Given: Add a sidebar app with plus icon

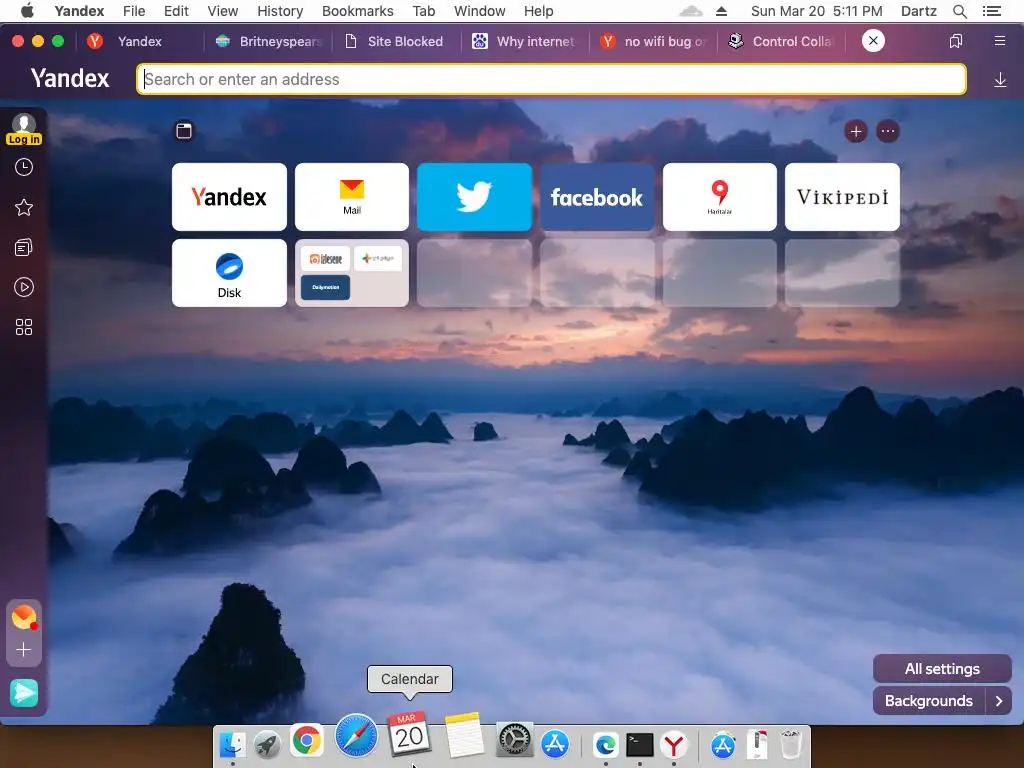Looking at the screenshot, I should (24, 650).
